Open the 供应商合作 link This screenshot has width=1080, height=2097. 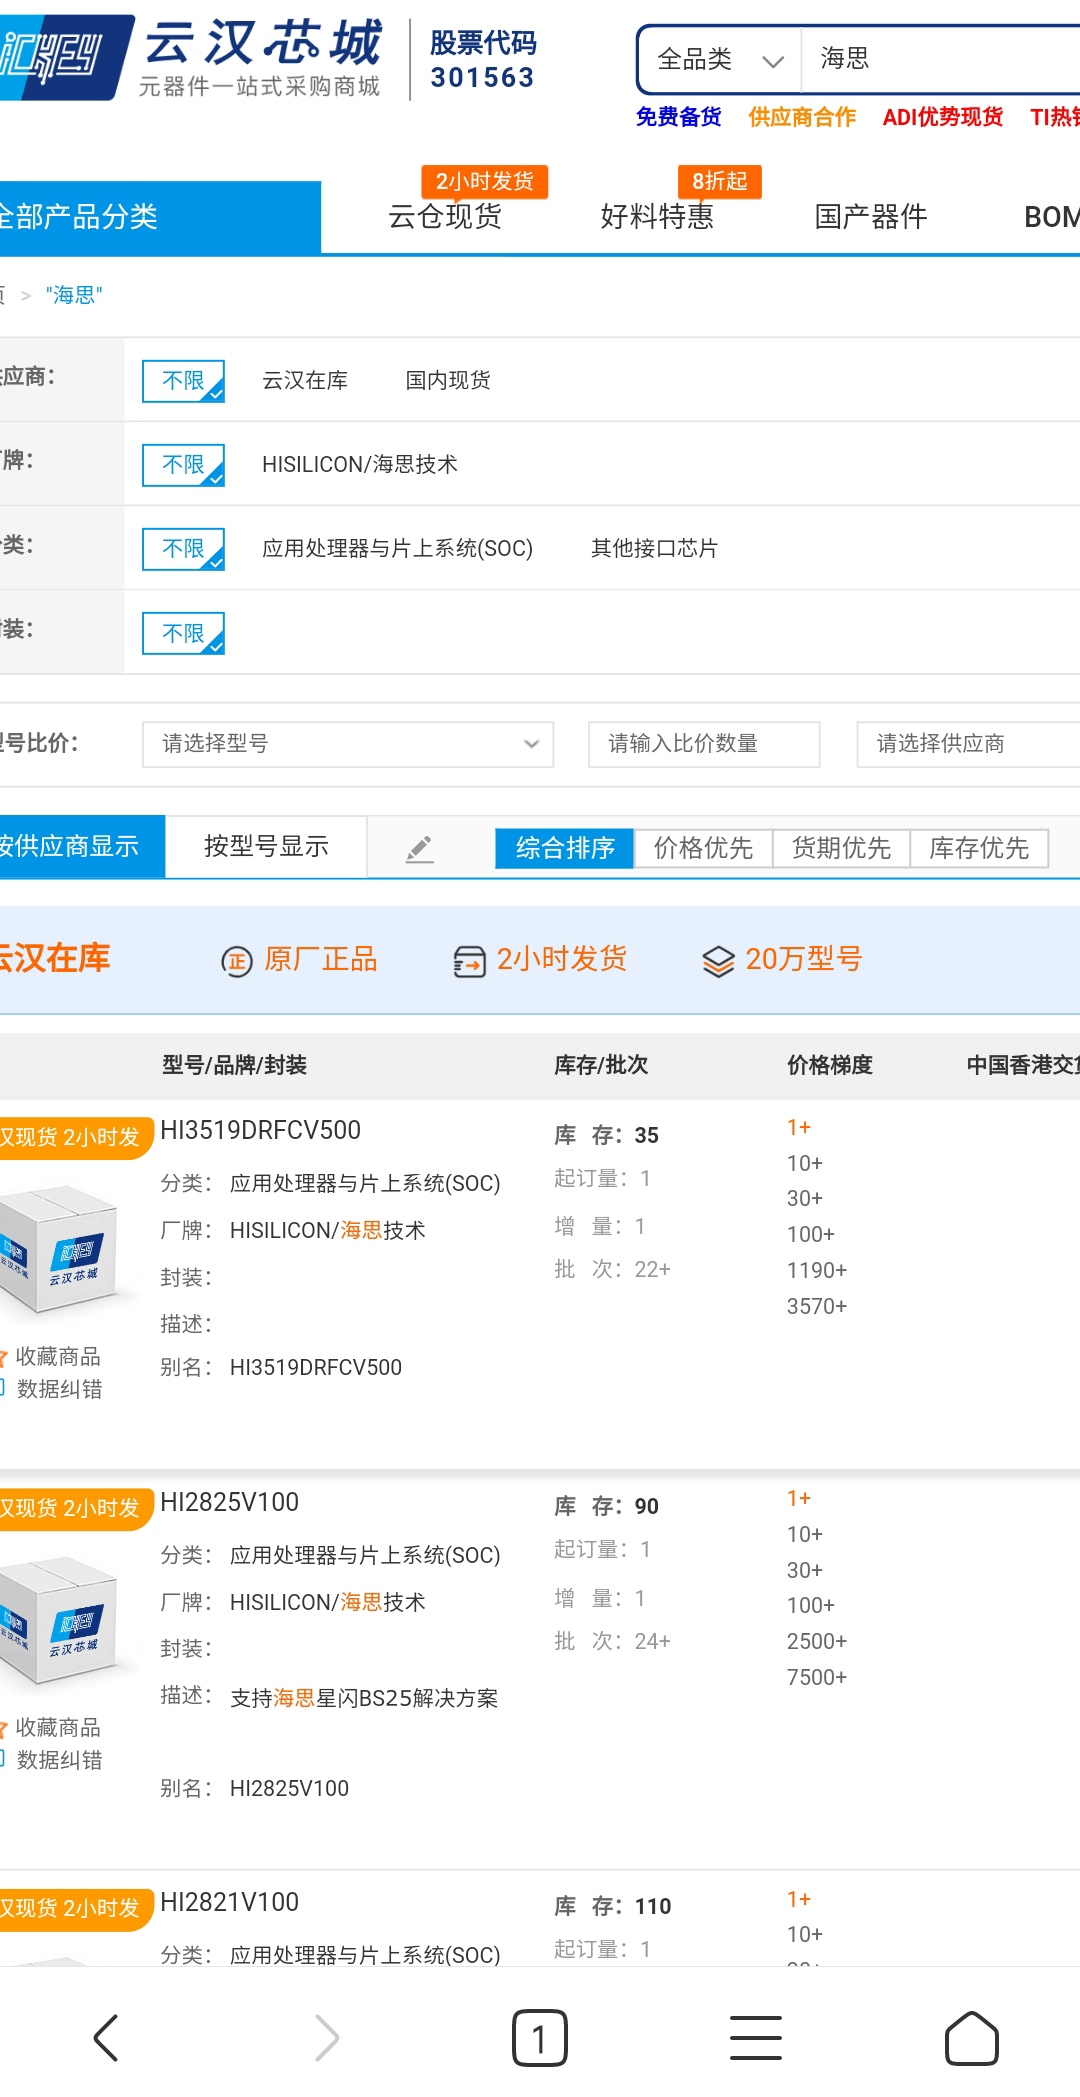(x=802, y=117)
